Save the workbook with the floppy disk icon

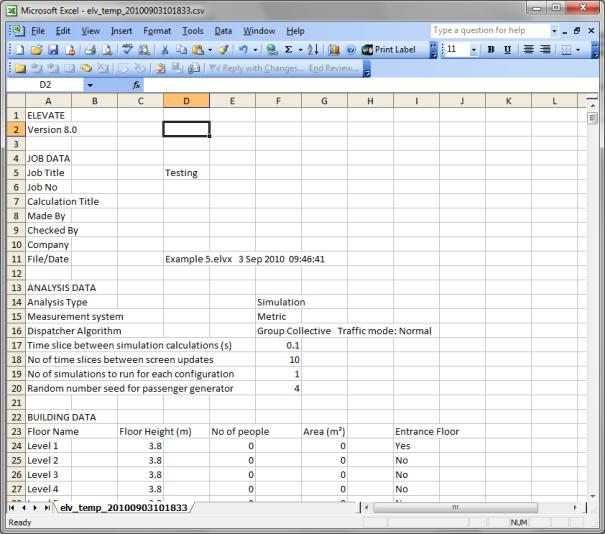(x=53, y=49)
